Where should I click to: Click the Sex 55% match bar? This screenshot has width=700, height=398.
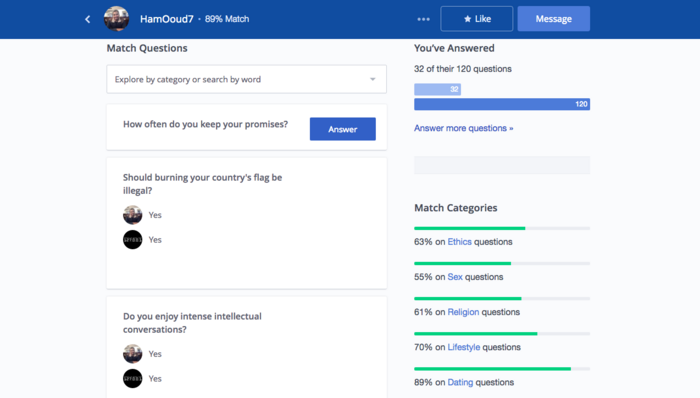tap(502, 263)
